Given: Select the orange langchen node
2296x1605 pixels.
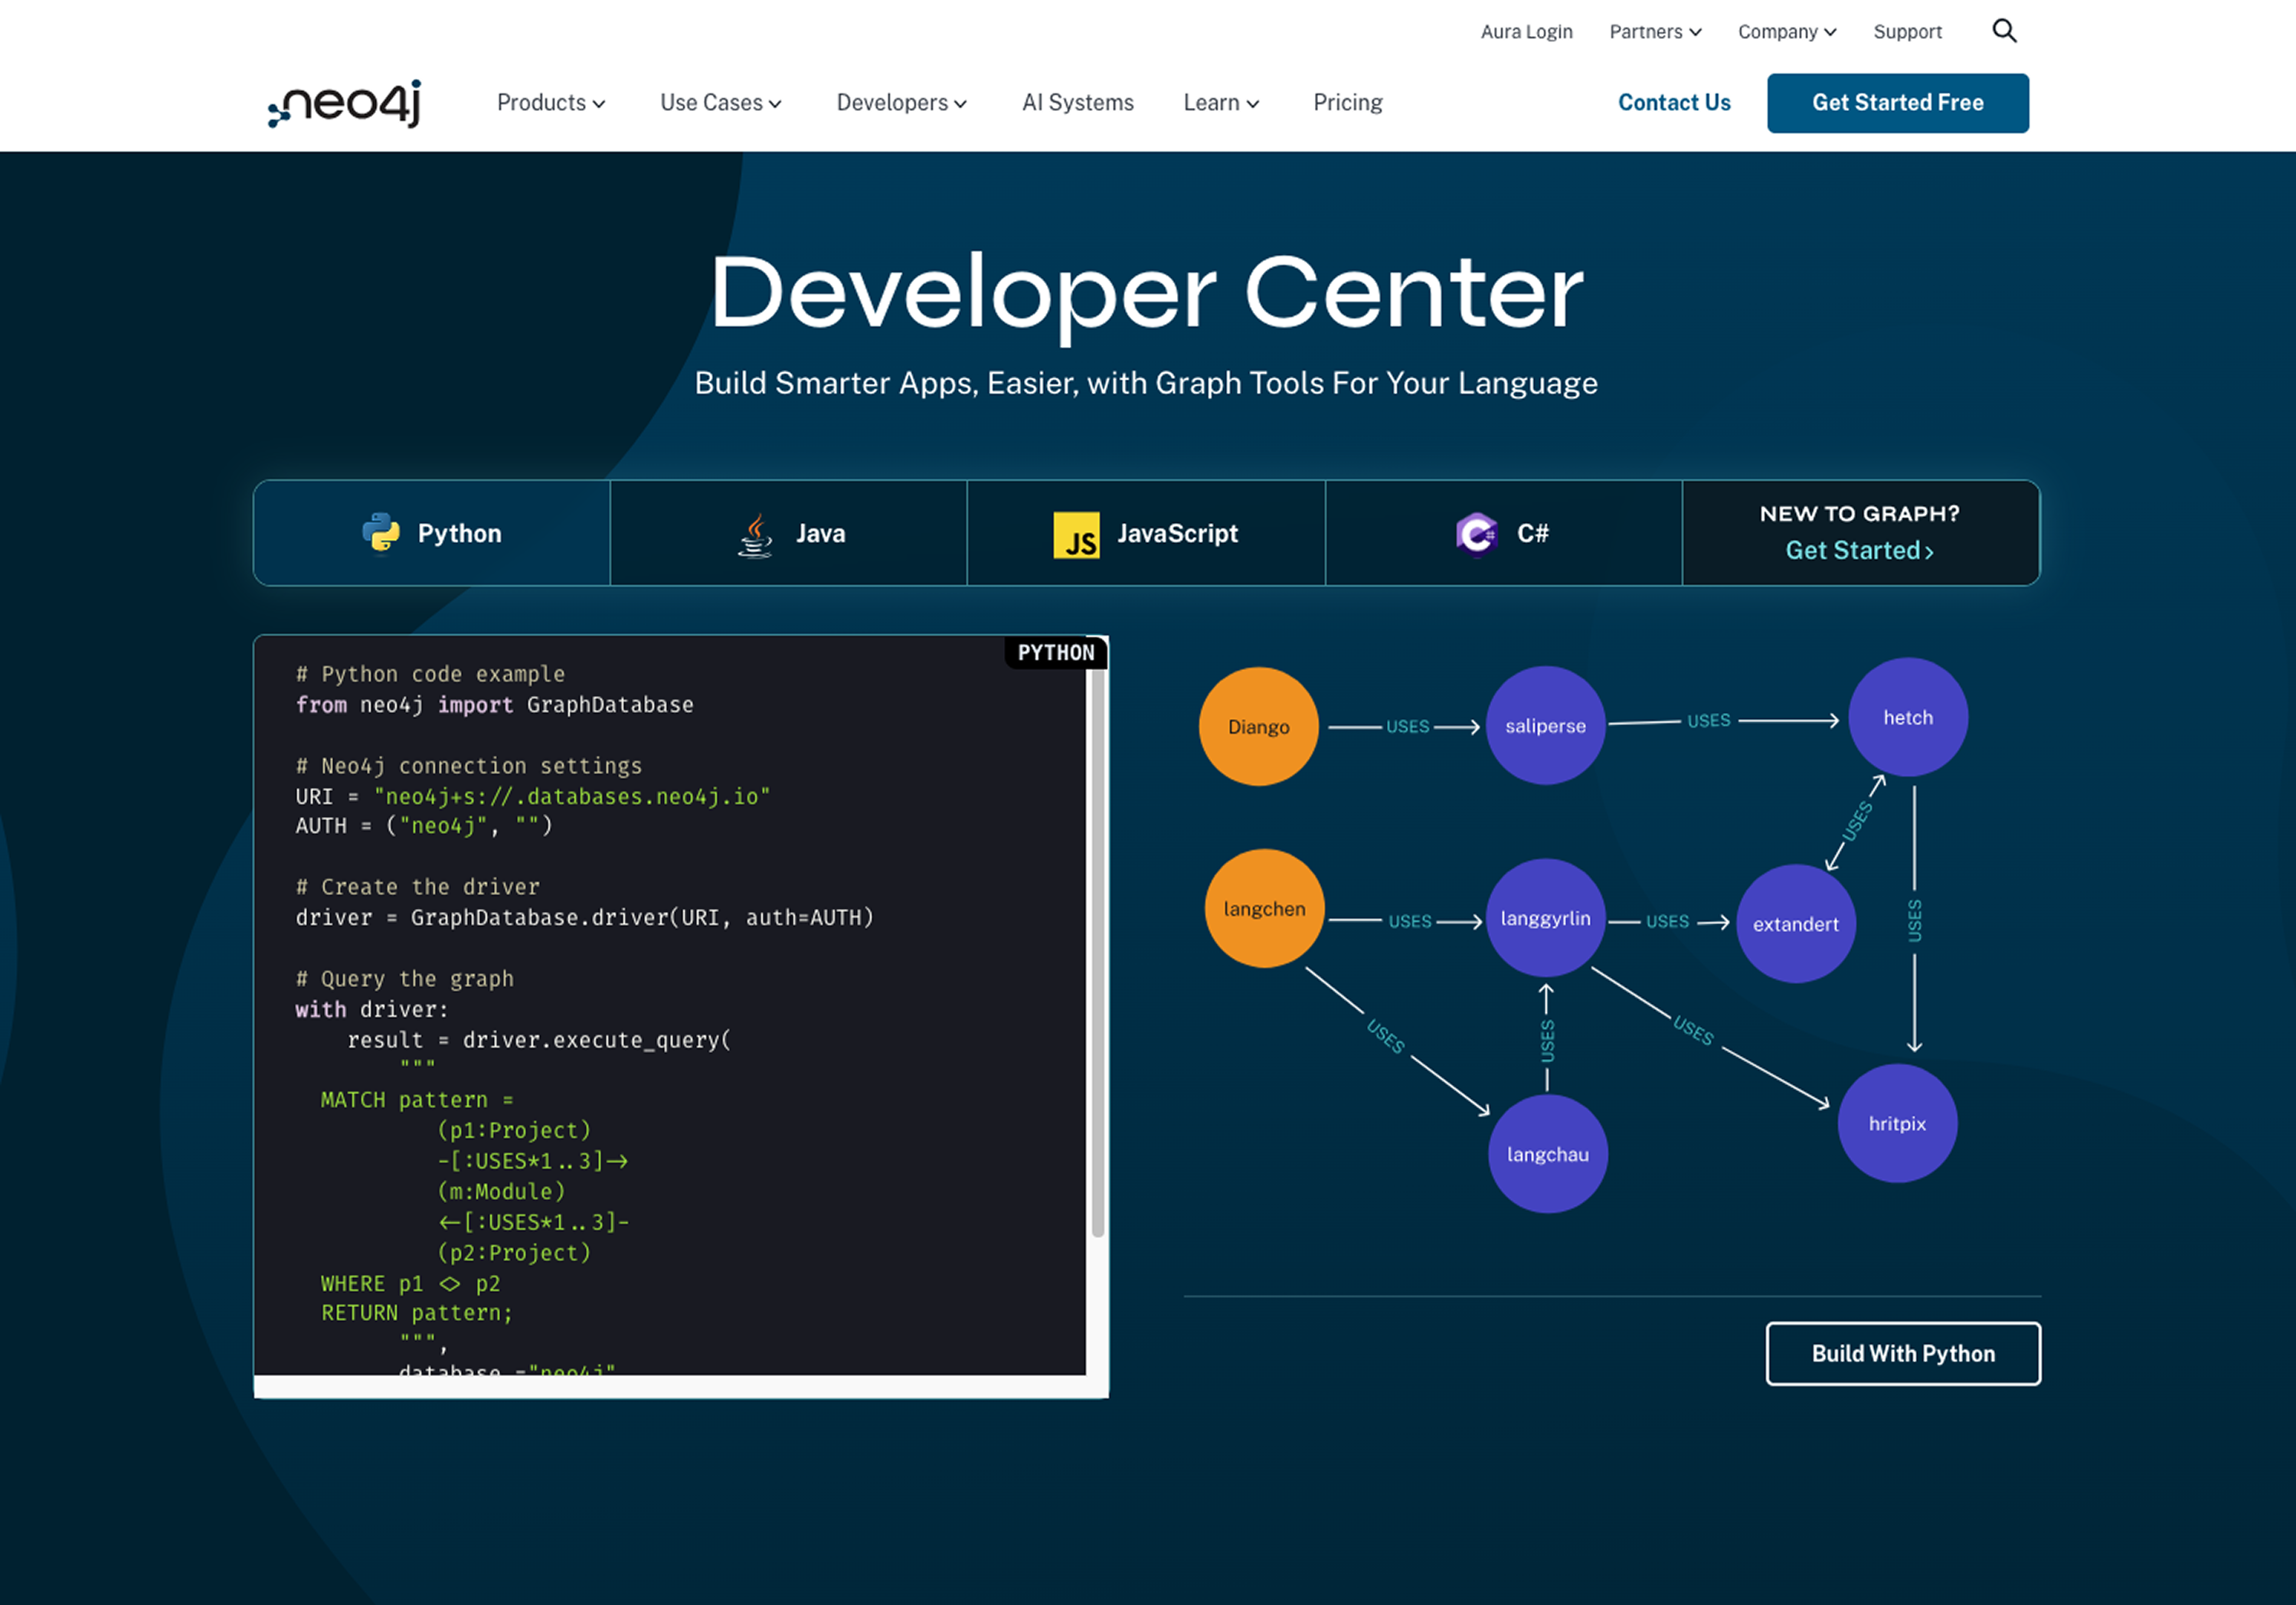Looking at the screenshot, I should [1264, 909].
